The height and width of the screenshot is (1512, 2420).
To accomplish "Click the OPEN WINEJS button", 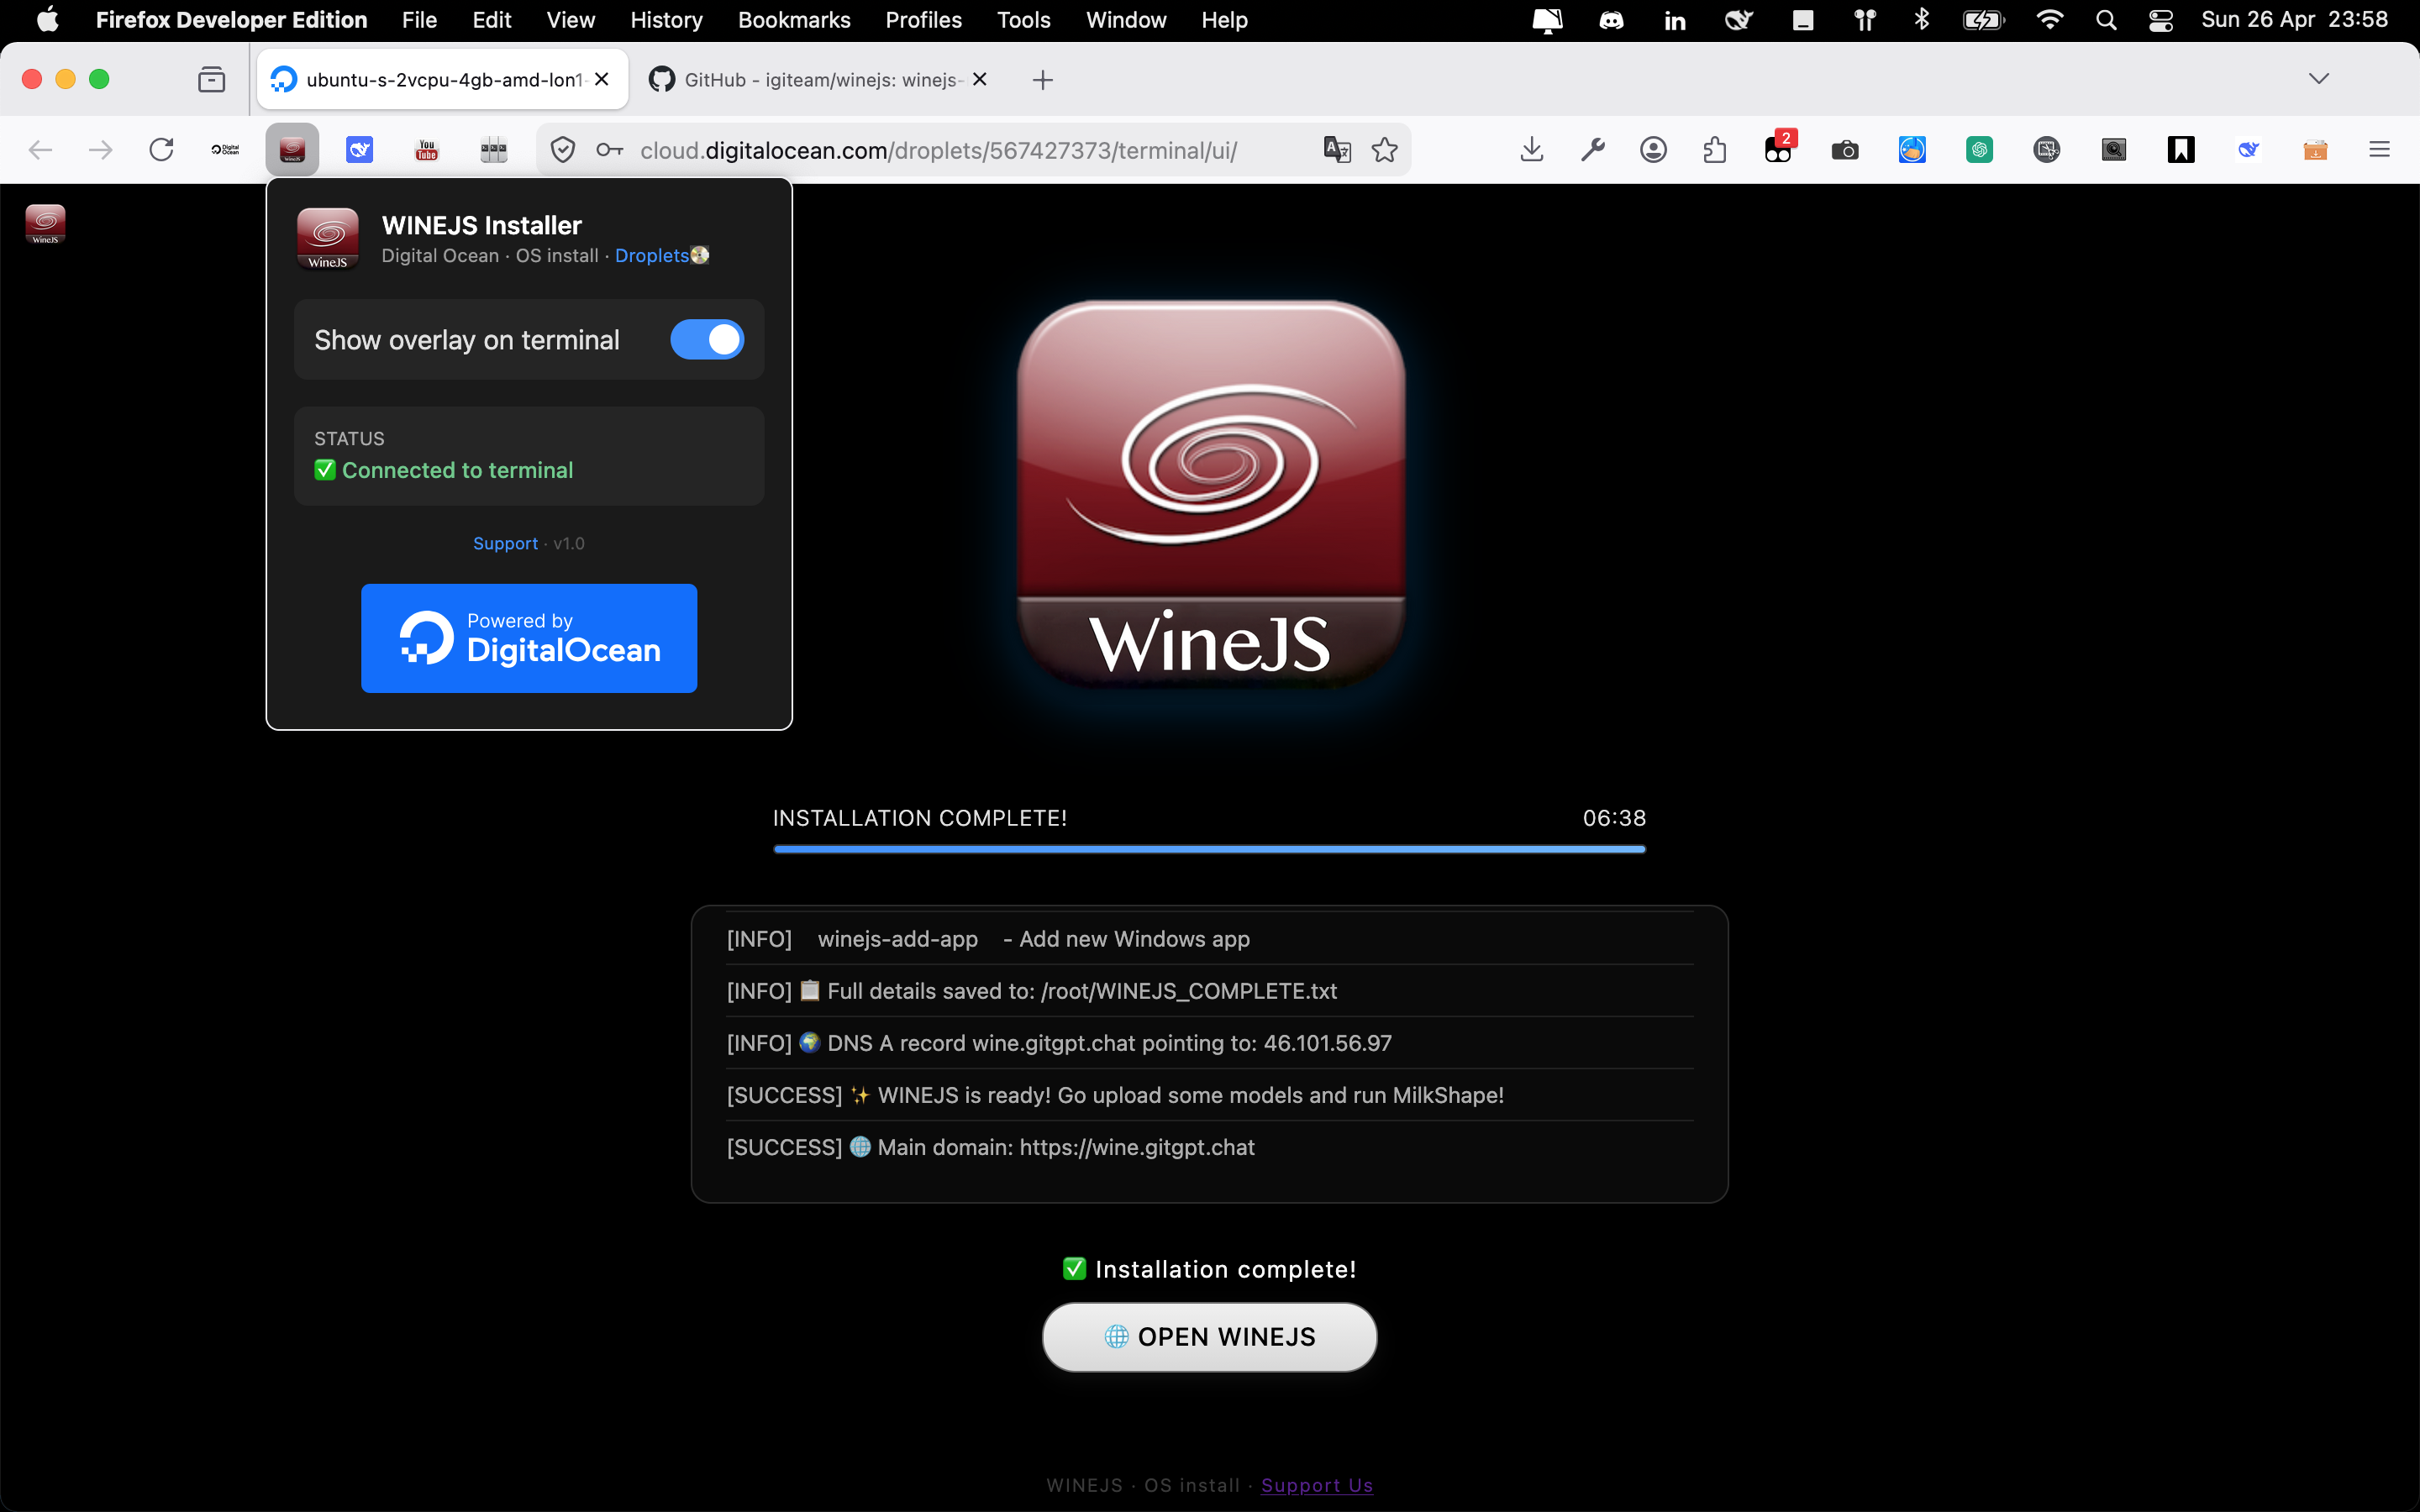I will click(1210, 1337).
